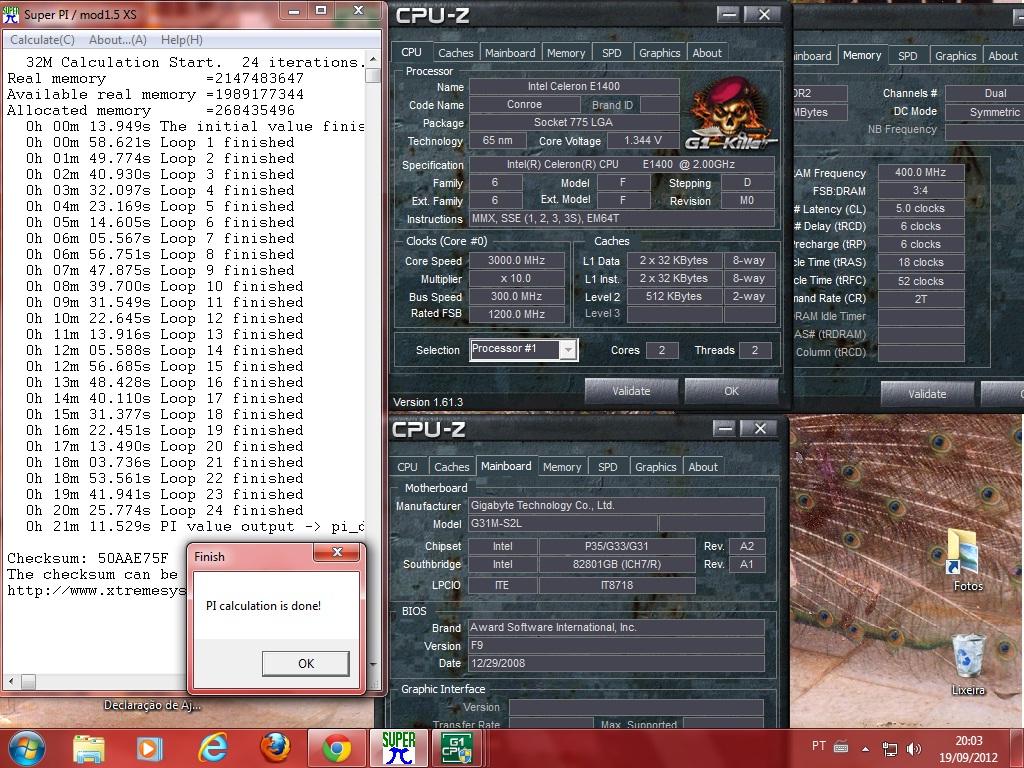Click Validate in top CPU-Z window
Viewport: 1024px width, 768px height.
click(631, 391)
